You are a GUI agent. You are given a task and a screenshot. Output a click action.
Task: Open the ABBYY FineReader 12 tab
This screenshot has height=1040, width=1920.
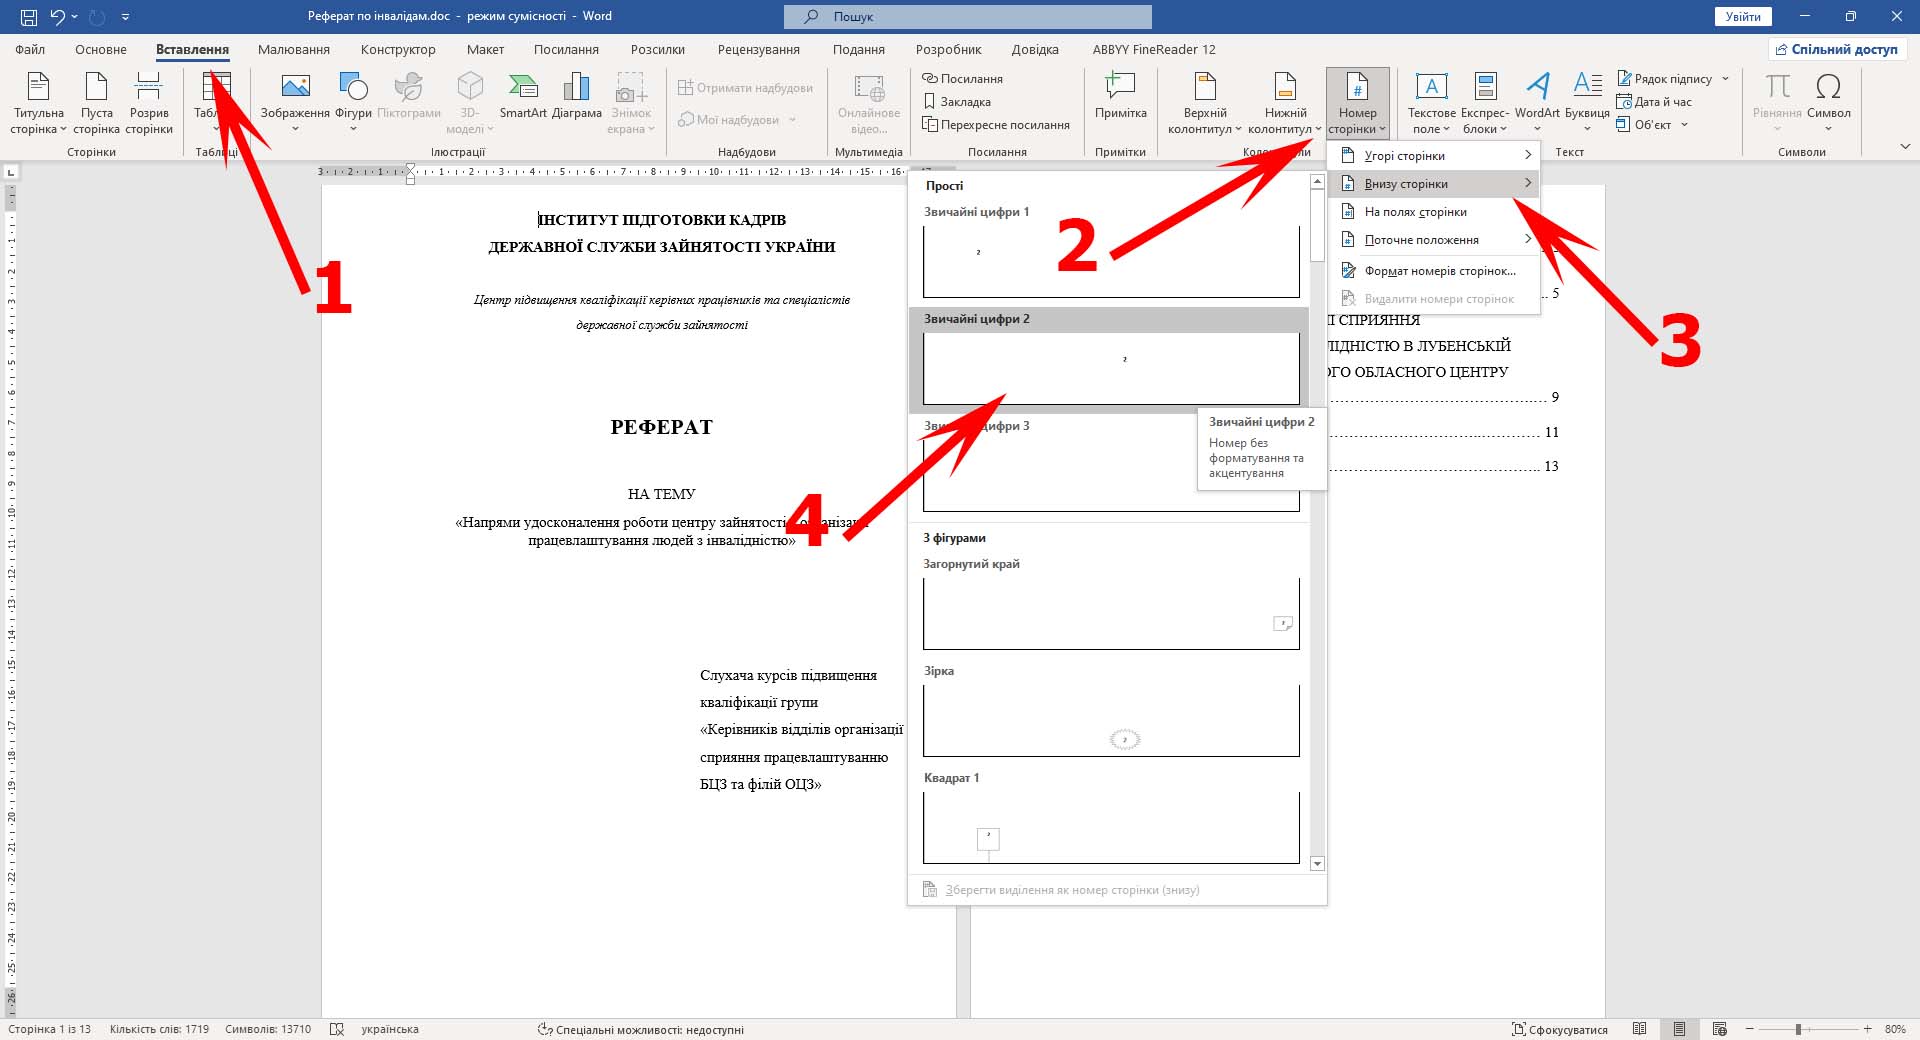click(x=1154, y=49)
